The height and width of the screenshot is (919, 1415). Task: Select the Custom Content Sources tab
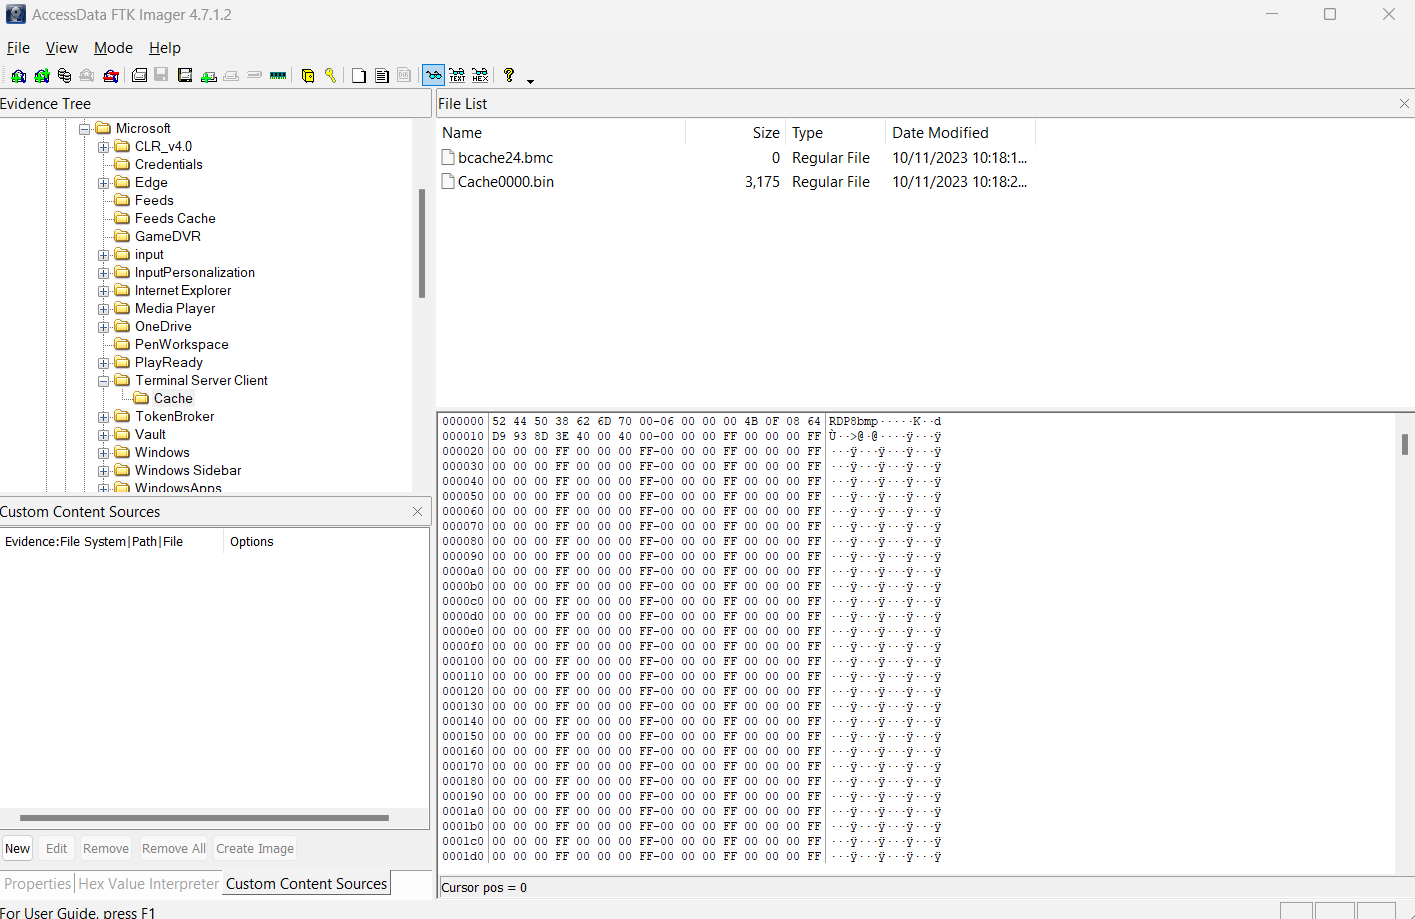click(306, 884)
